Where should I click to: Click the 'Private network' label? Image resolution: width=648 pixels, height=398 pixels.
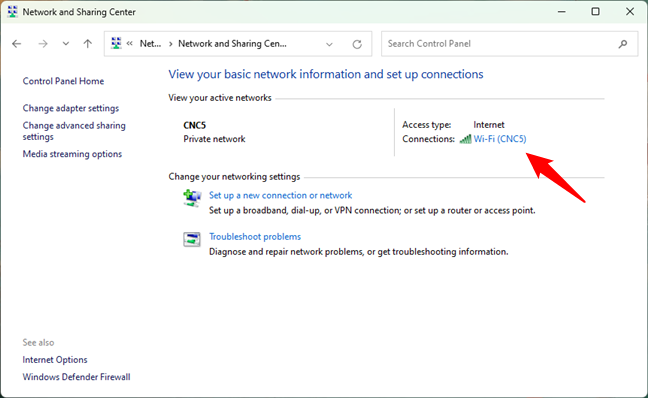(x=214, y=139)
